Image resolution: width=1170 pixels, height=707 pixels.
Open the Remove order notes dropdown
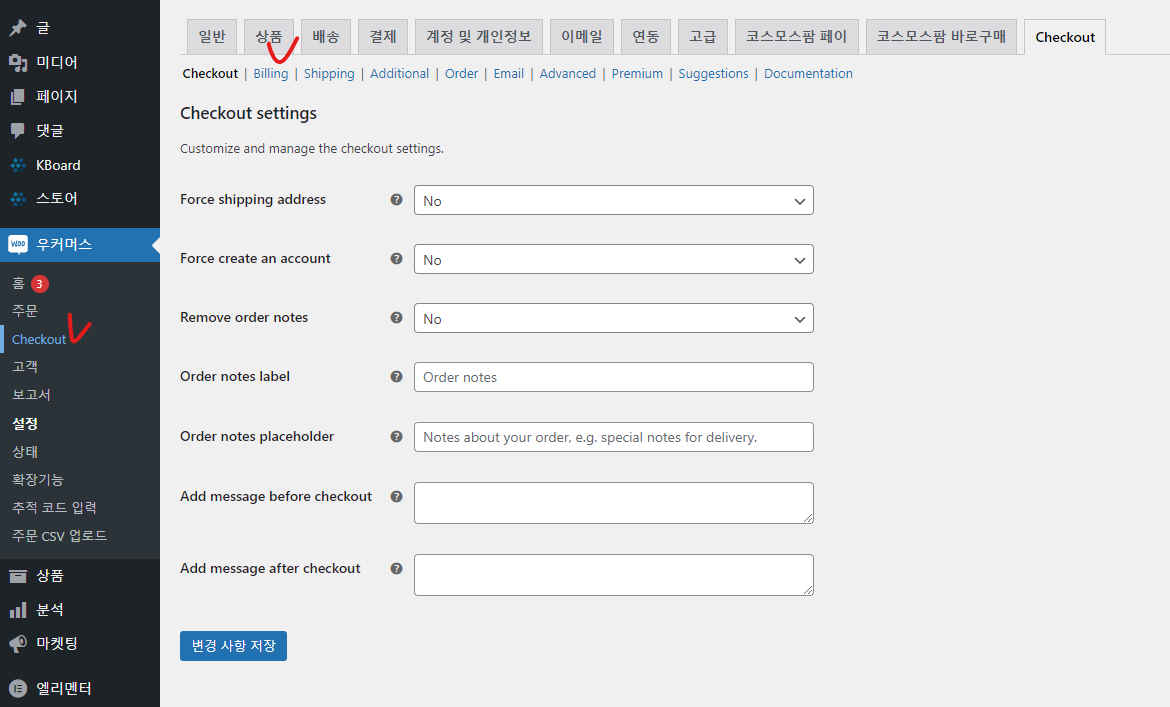[613, 318]
